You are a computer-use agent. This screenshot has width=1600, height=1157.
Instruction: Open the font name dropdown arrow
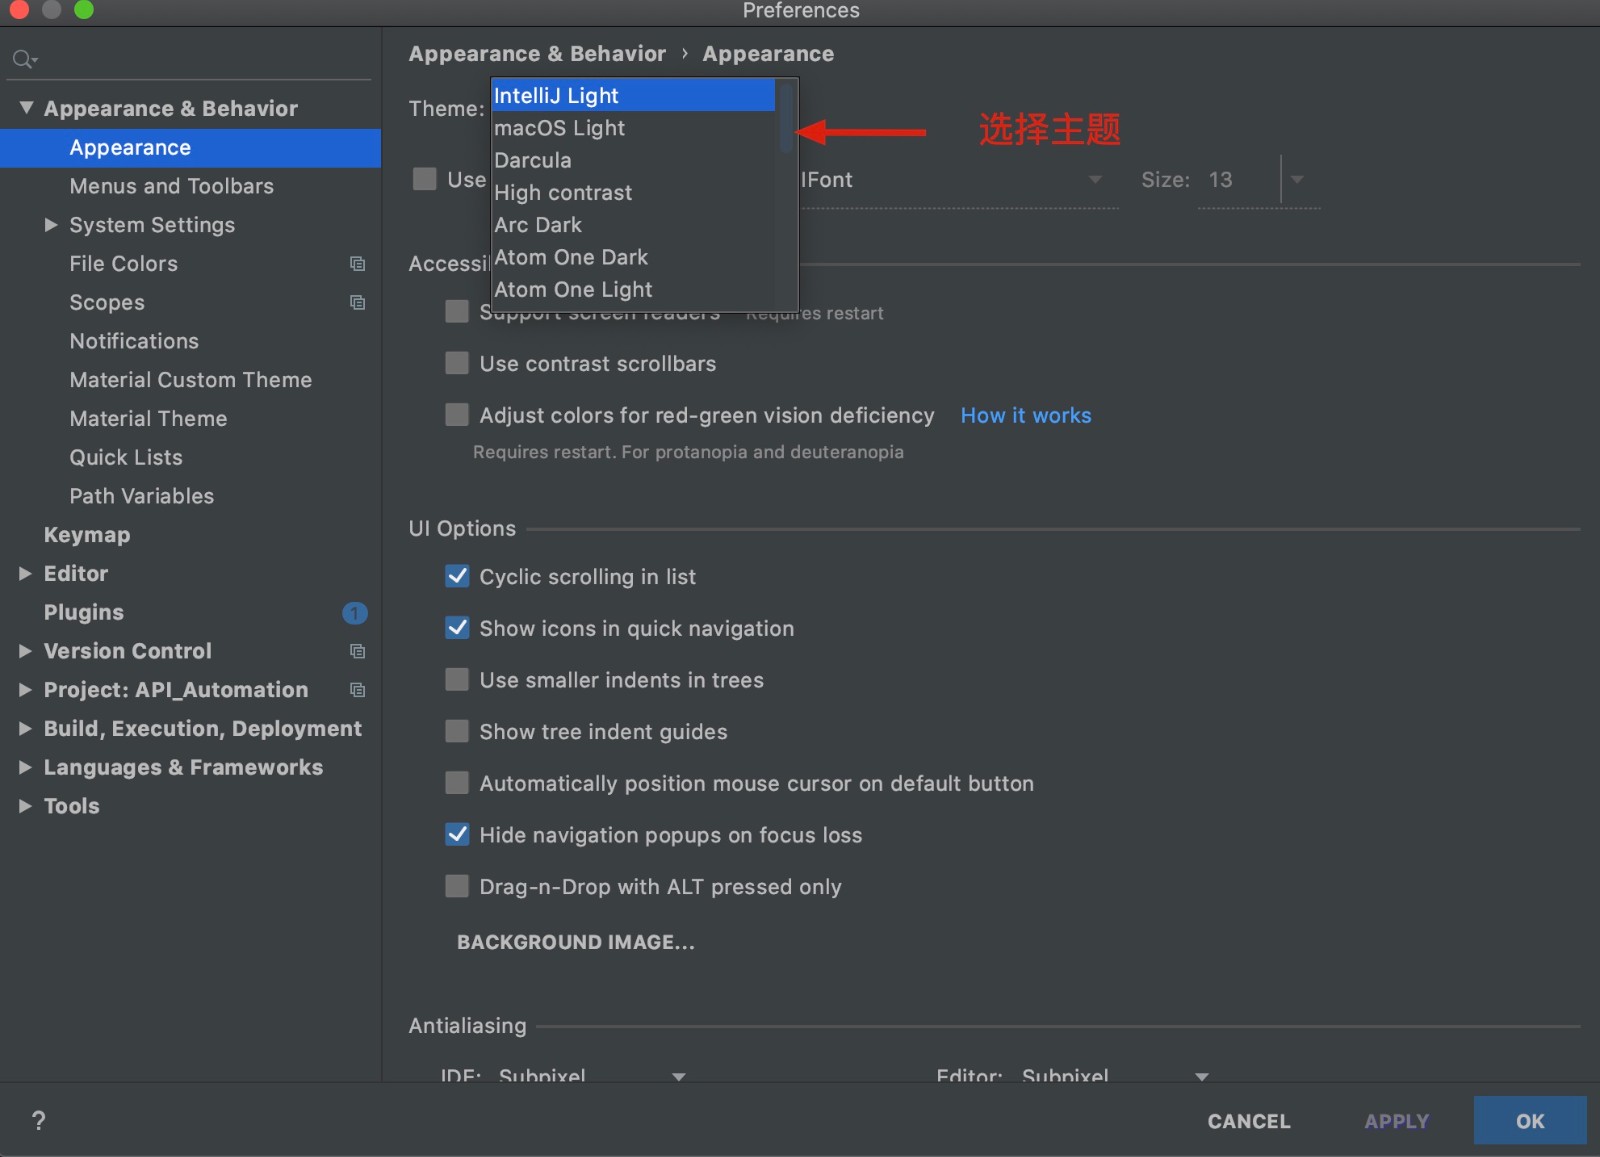pos(1095,180)
